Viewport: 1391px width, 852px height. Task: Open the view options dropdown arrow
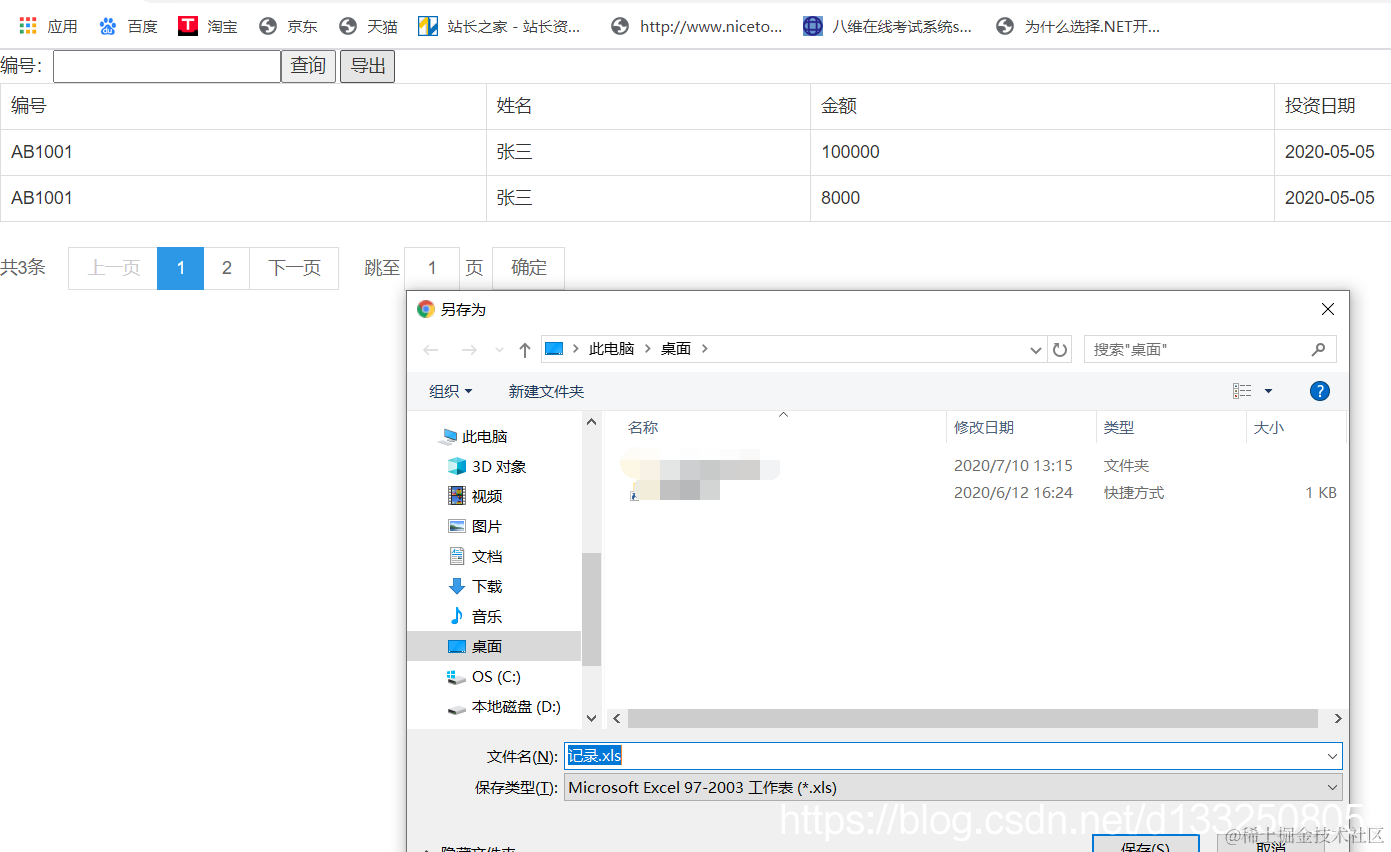tap(1268, 391)
